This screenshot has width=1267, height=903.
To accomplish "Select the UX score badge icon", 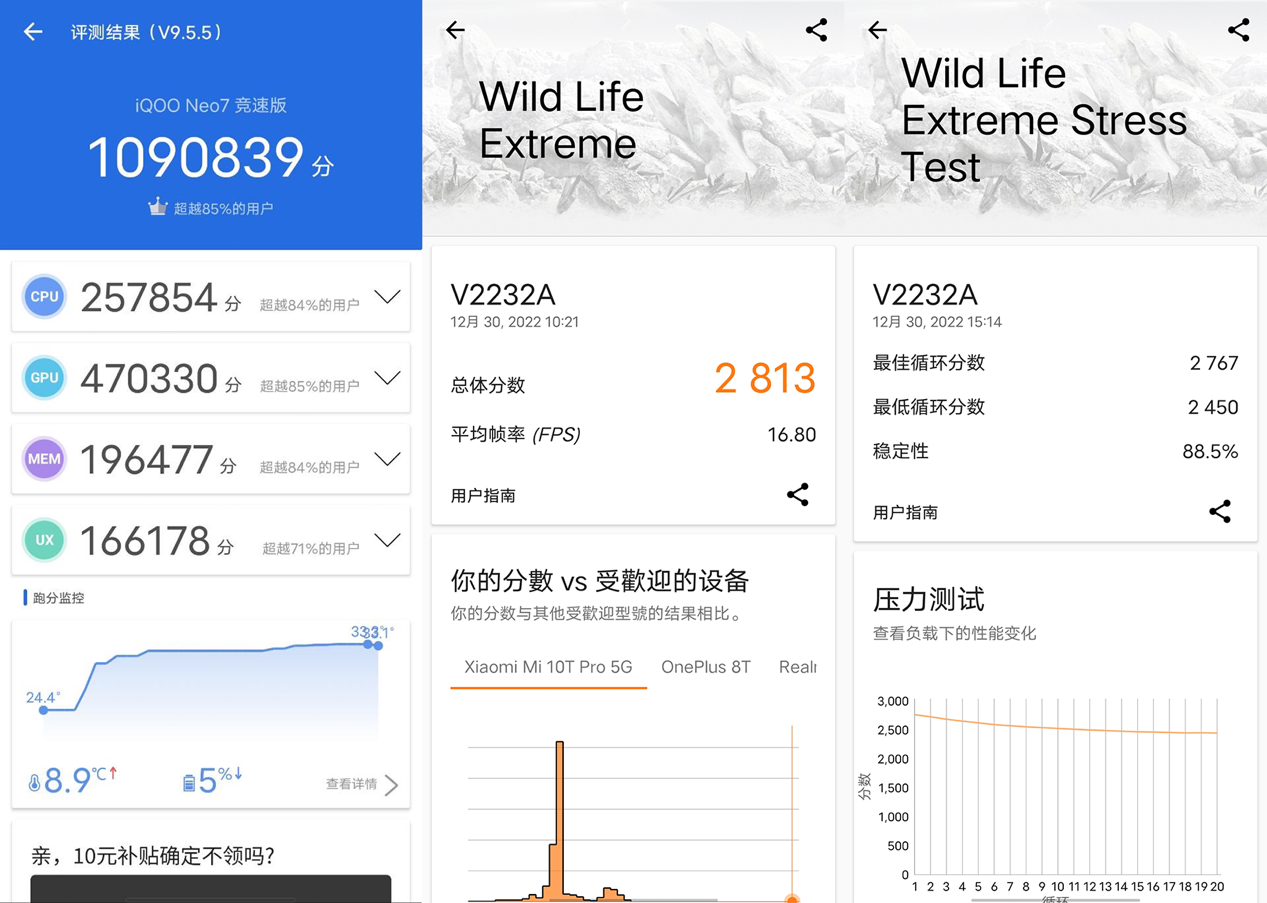I will [x=44, y=540].
